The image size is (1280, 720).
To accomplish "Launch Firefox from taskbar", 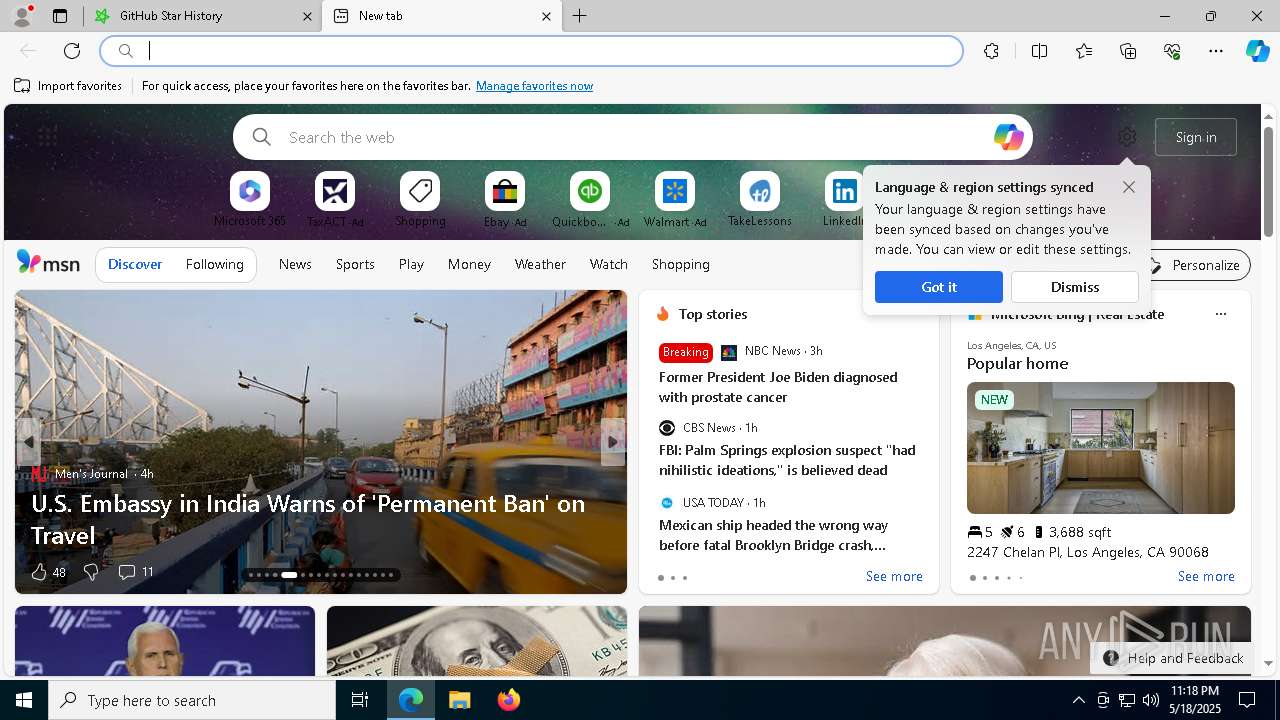I will [509, 700].
